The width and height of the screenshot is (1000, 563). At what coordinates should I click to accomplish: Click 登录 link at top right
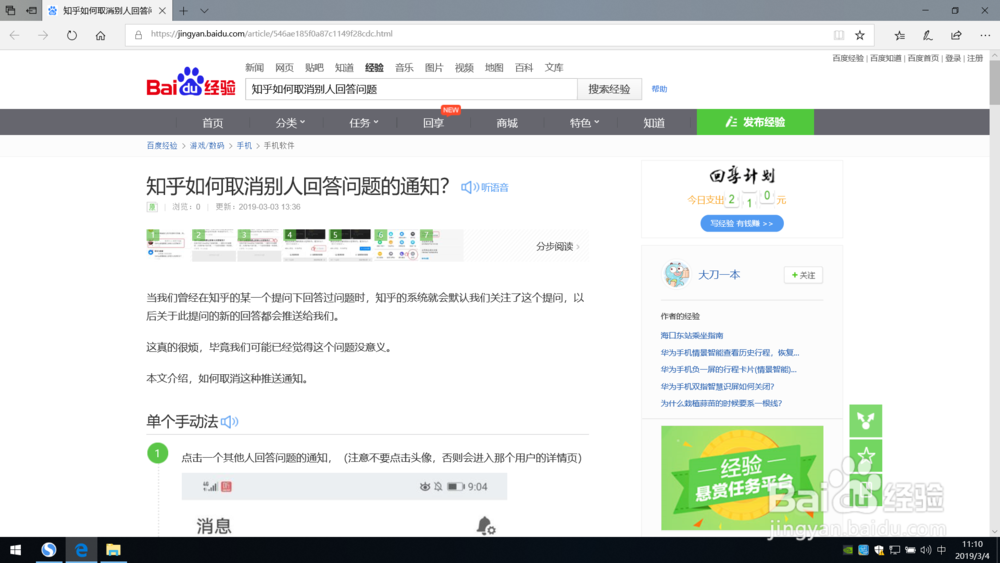(x=953, y=58)
